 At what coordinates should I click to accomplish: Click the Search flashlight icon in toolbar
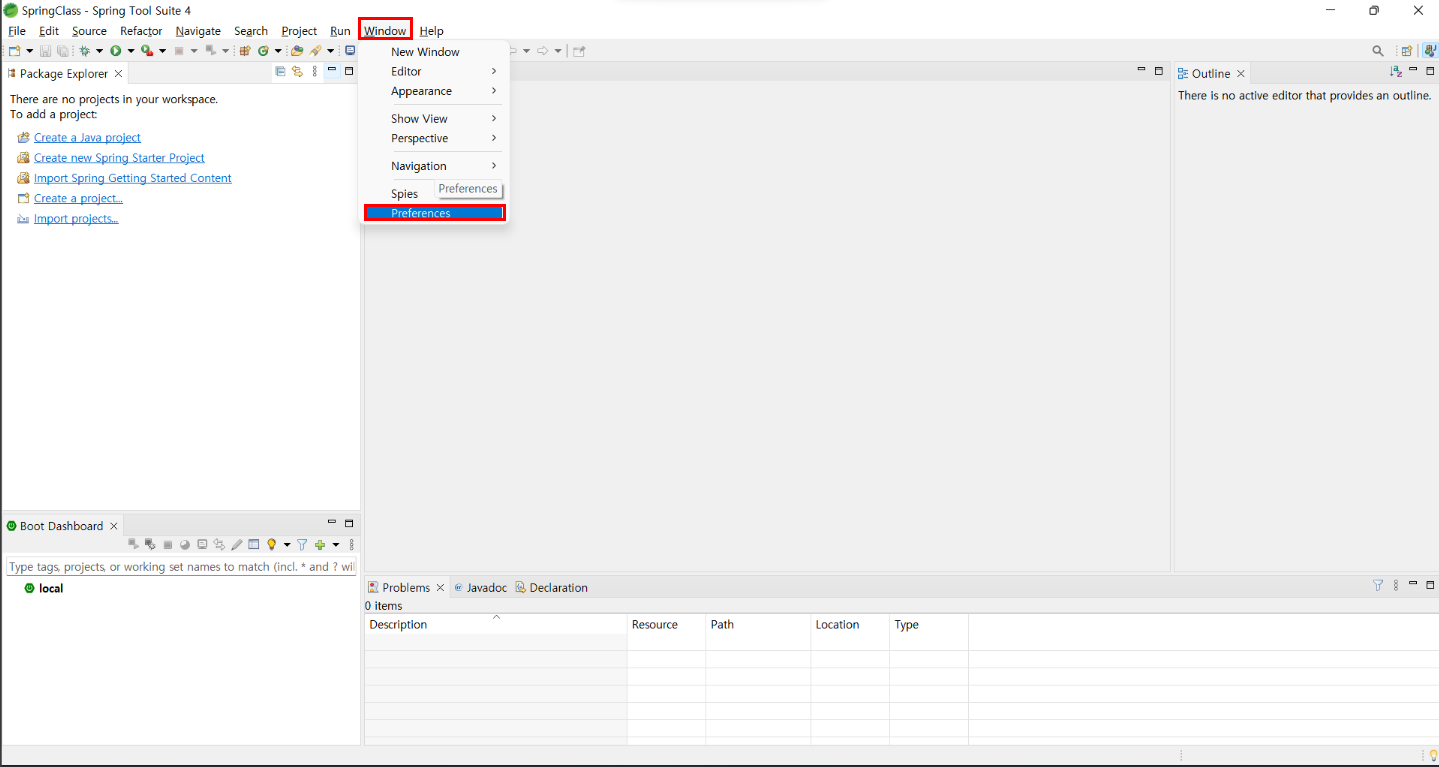pos(315,51)
